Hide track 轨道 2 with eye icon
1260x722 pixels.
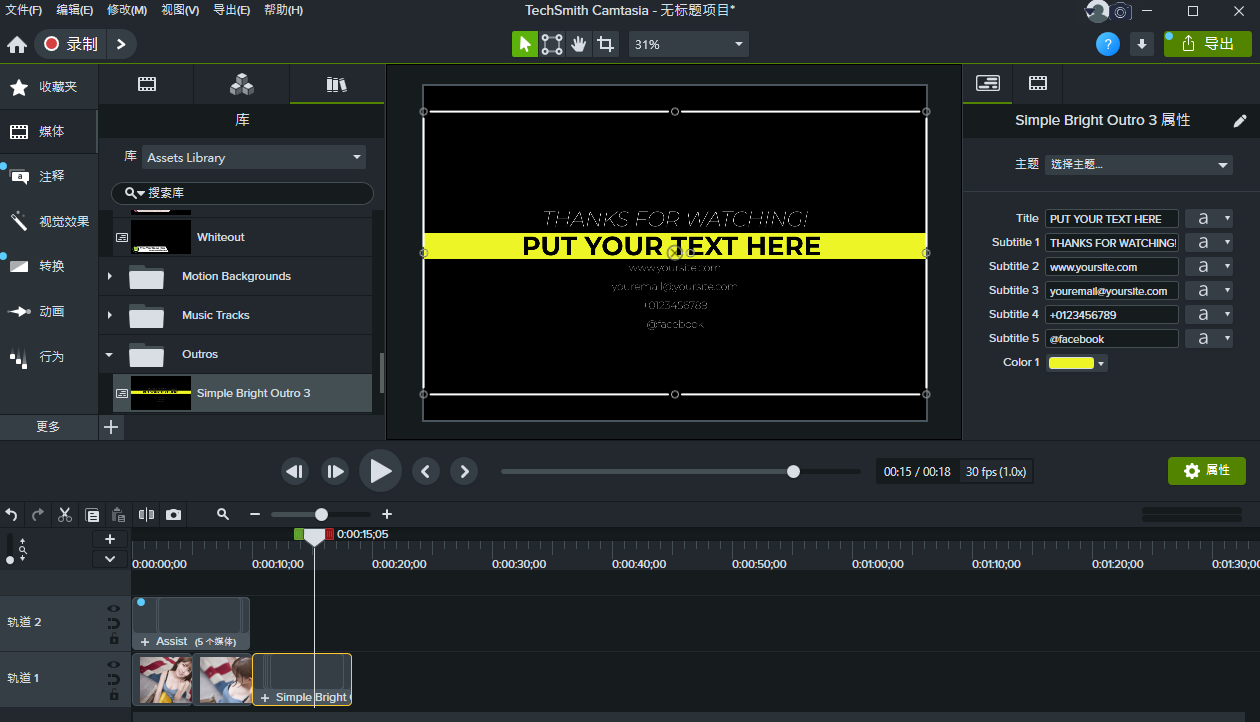pos(114,608)
